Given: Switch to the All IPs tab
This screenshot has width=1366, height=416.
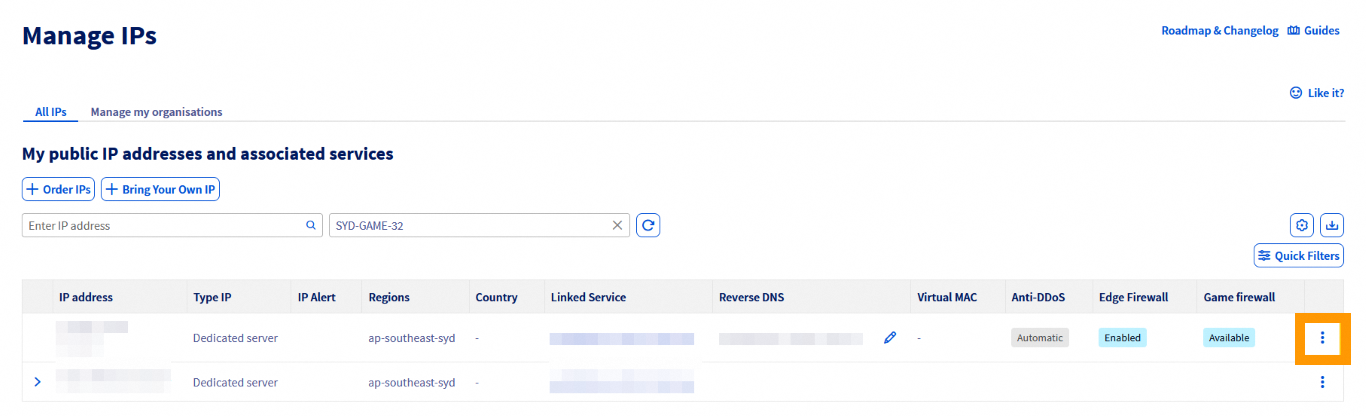Looking at the screenshot, I should click(x=50, y=112).
